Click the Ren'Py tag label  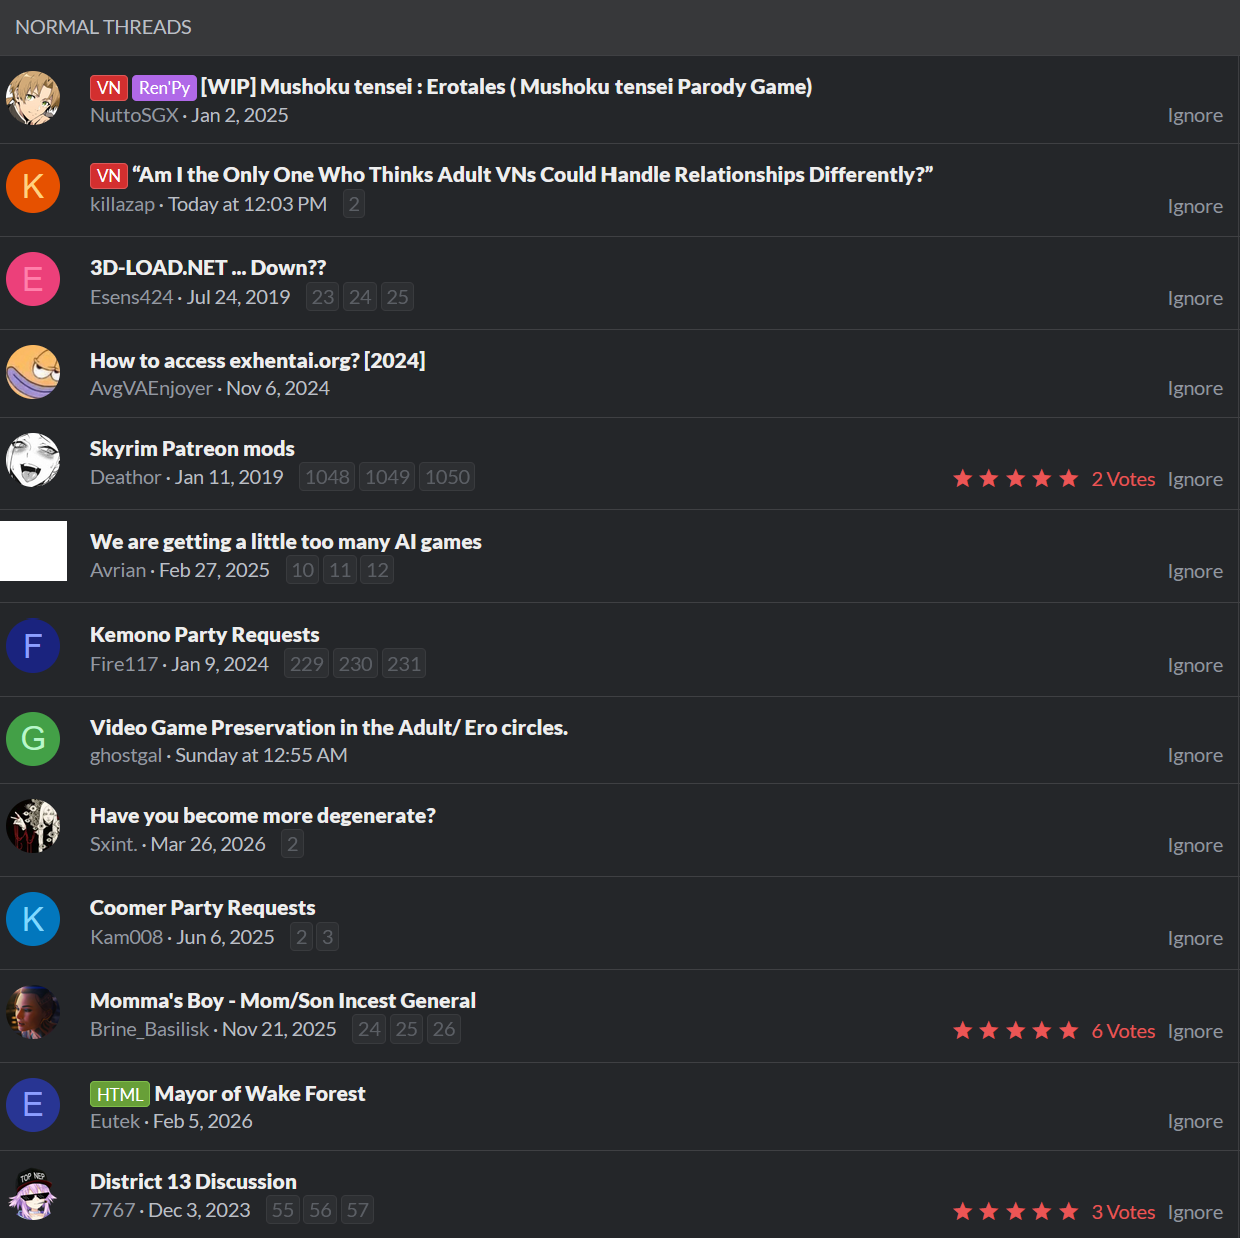(164, 88)
